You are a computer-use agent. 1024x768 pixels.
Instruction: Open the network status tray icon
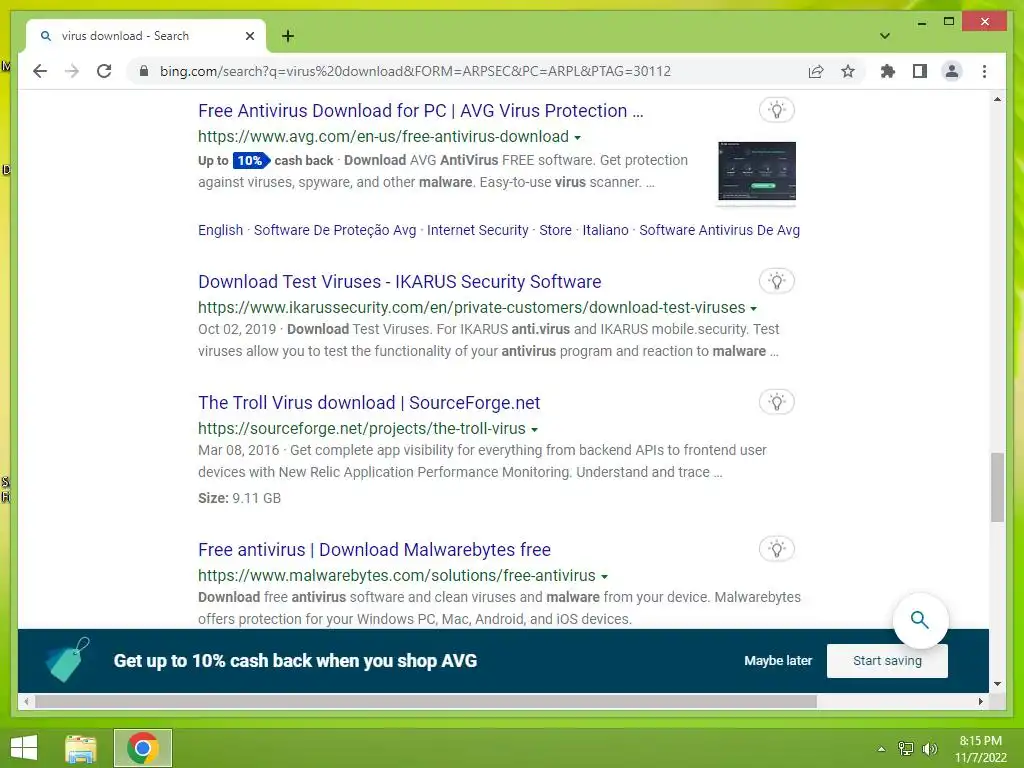point(905,748)
